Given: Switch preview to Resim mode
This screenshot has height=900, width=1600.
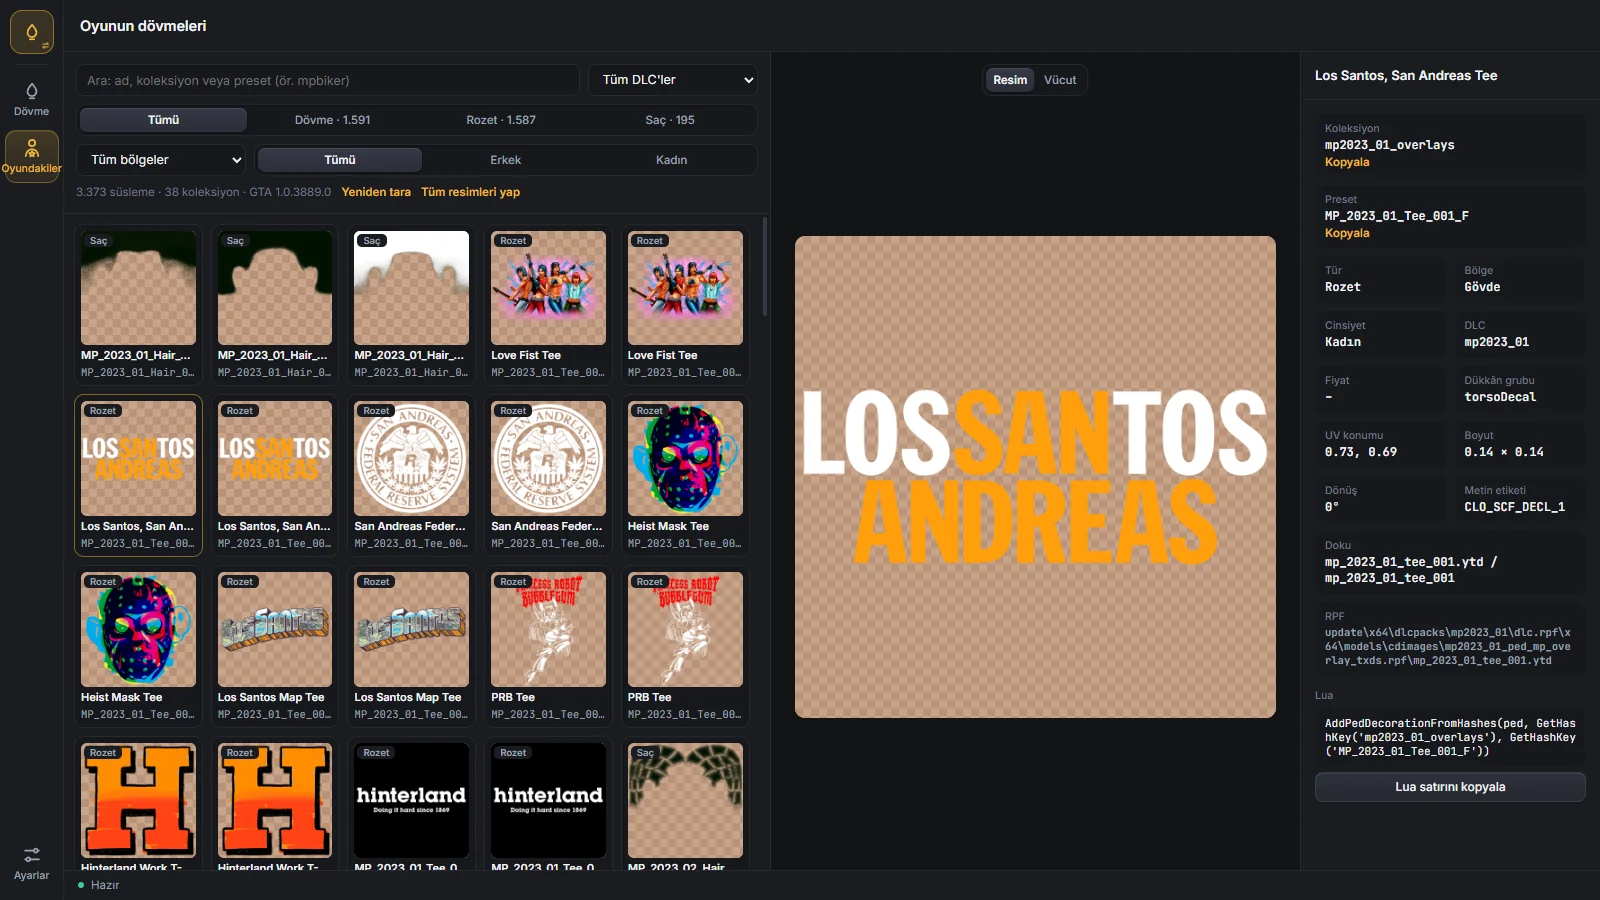Looking at the screenshot, I should pos(1010,80).
